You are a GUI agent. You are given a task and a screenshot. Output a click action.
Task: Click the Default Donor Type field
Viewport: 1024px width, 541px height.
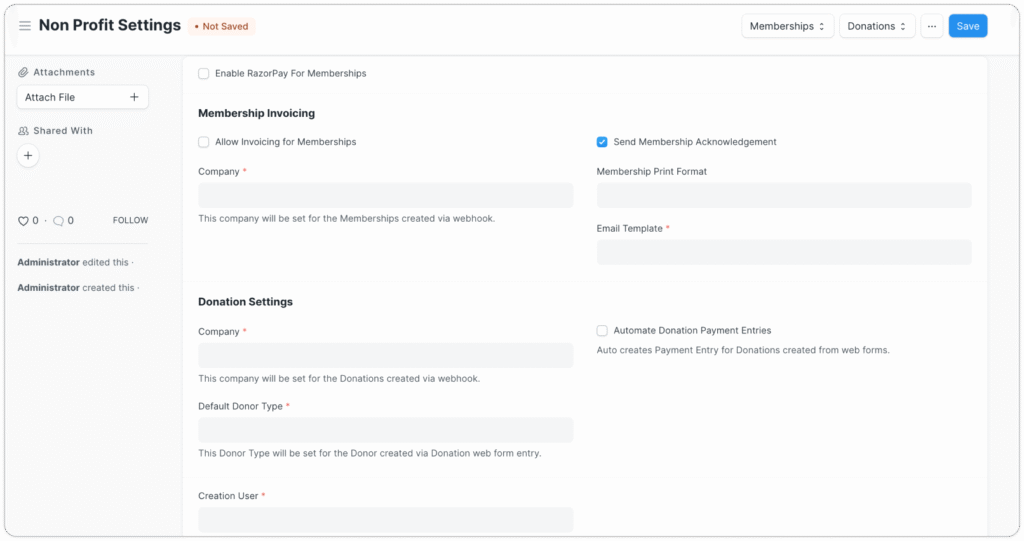pos(385,430)
